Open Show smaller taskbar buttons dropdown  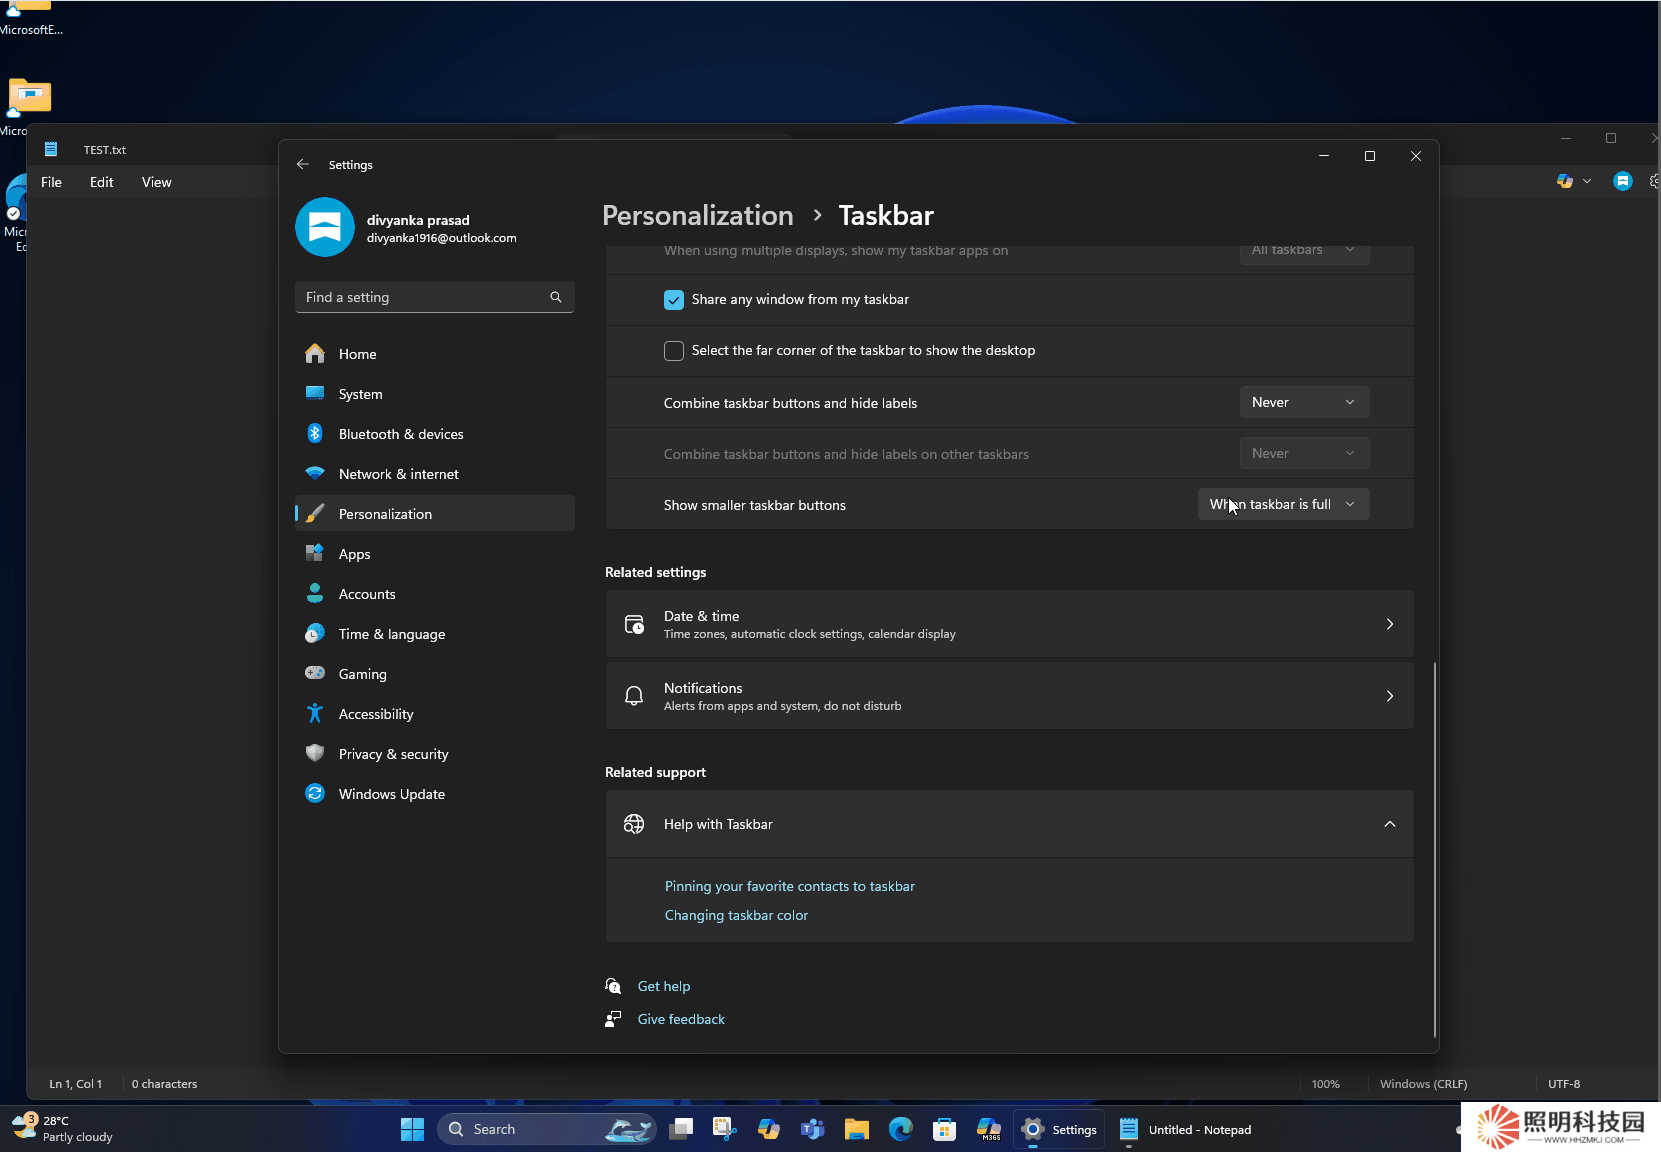coord(1282,504)
